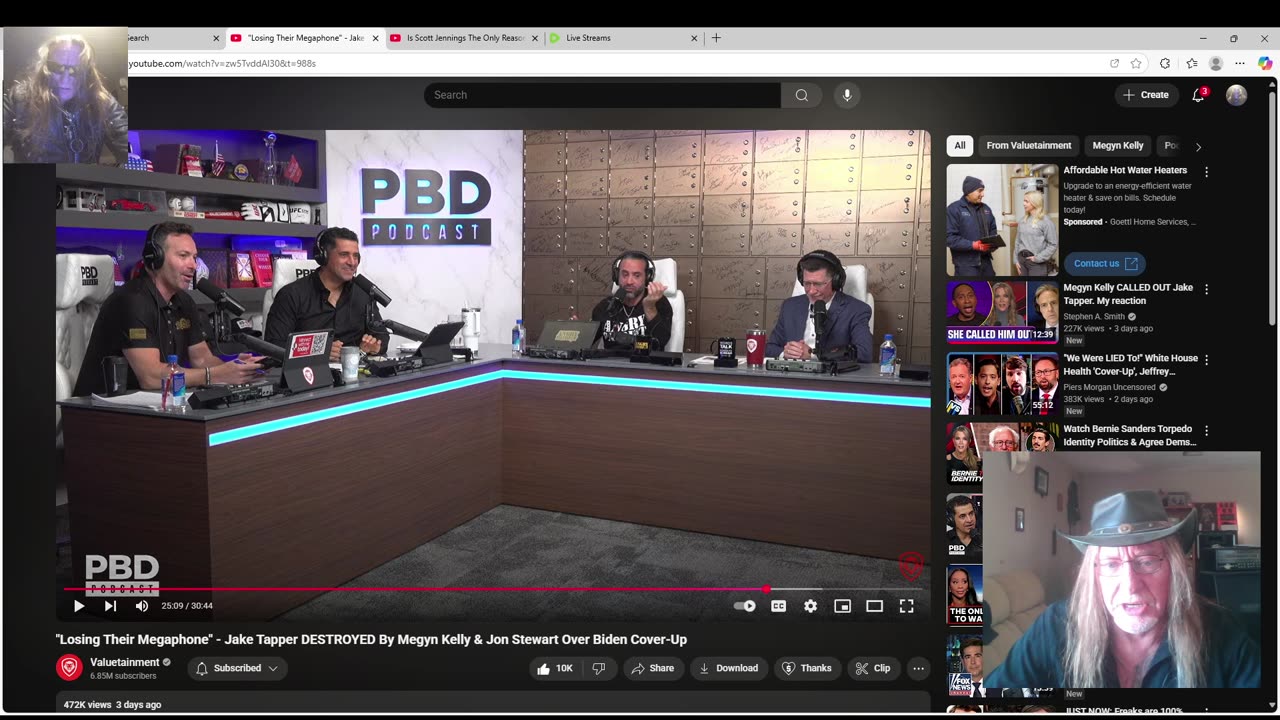Enter fullscreen video mode

click(x=906, y=606)
